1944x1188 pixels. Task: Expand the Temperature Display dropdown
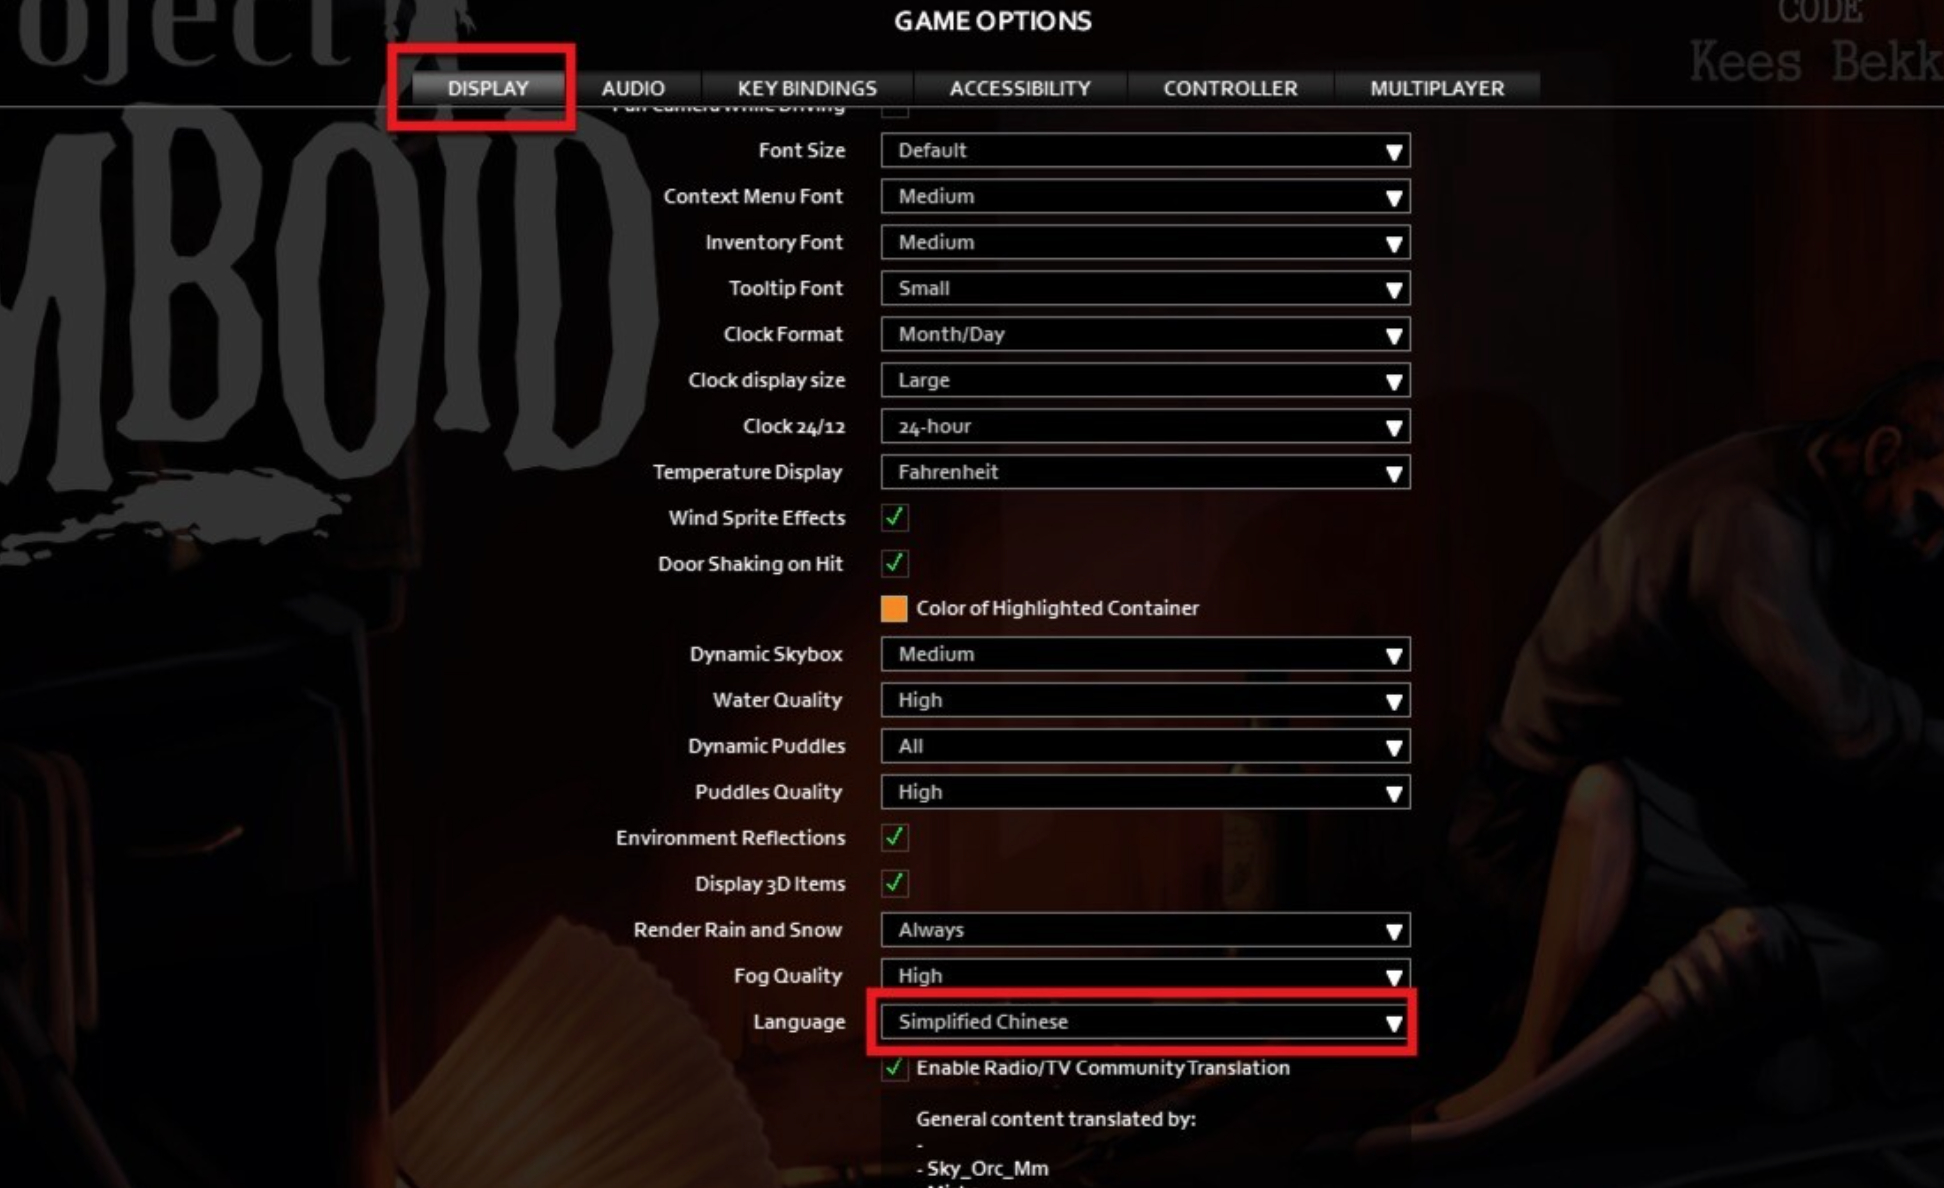coord(1145,472)
